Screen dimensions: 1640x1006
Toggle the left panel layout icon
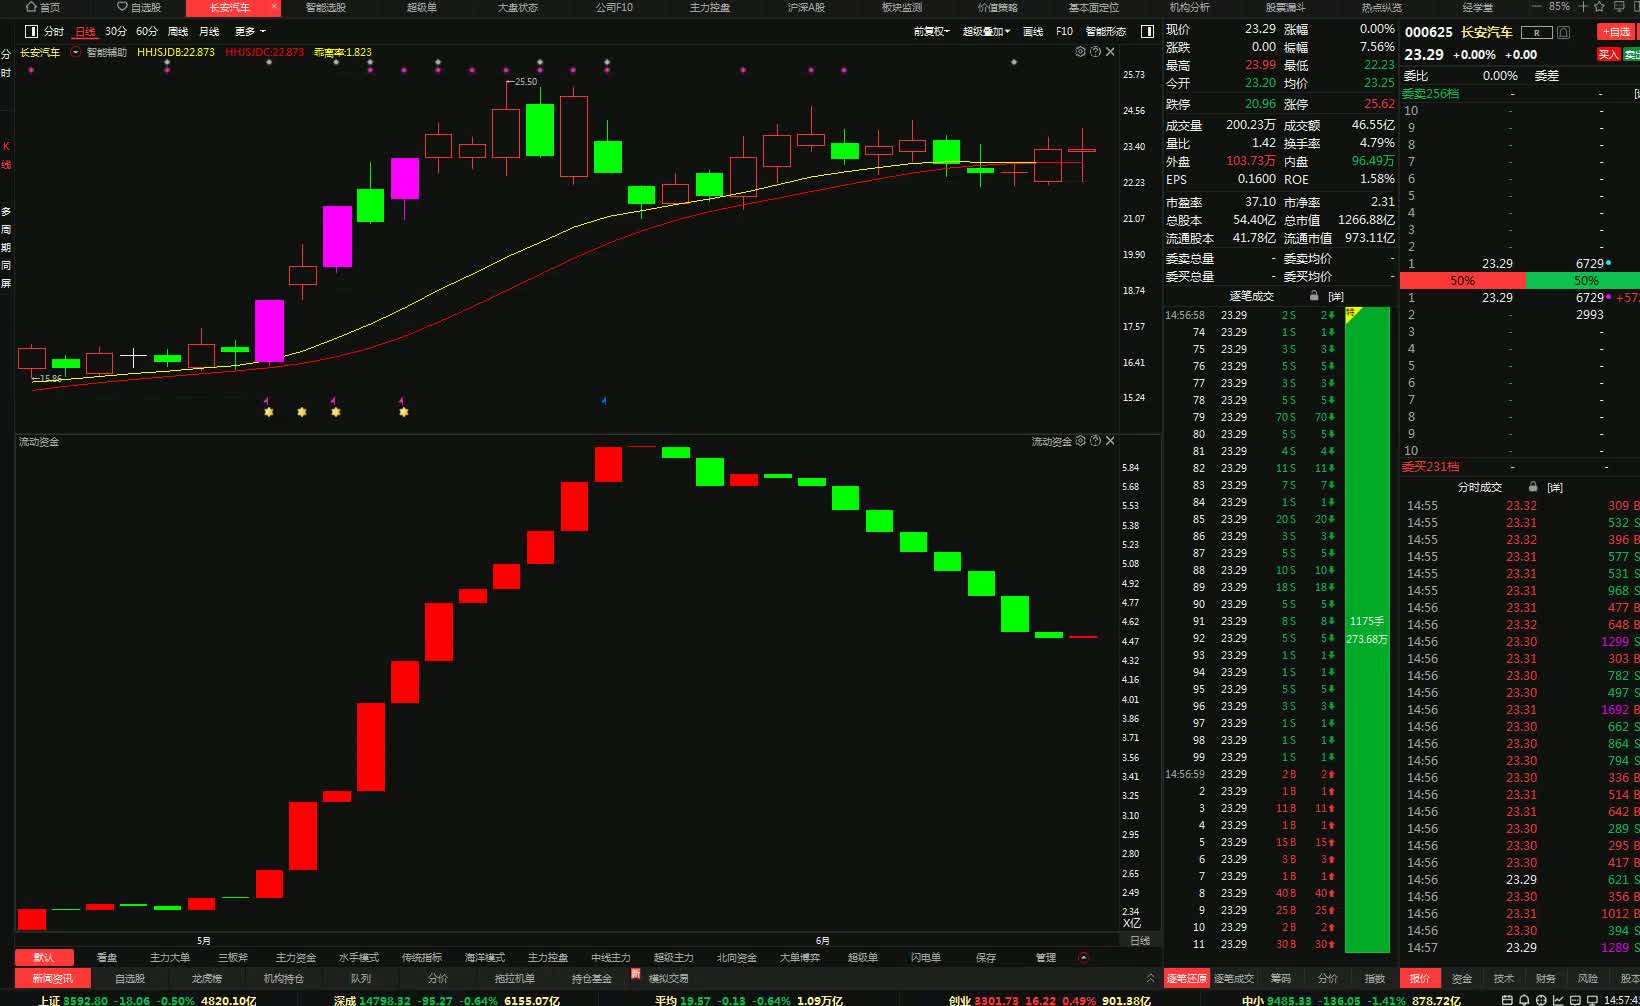coord(31,31)
